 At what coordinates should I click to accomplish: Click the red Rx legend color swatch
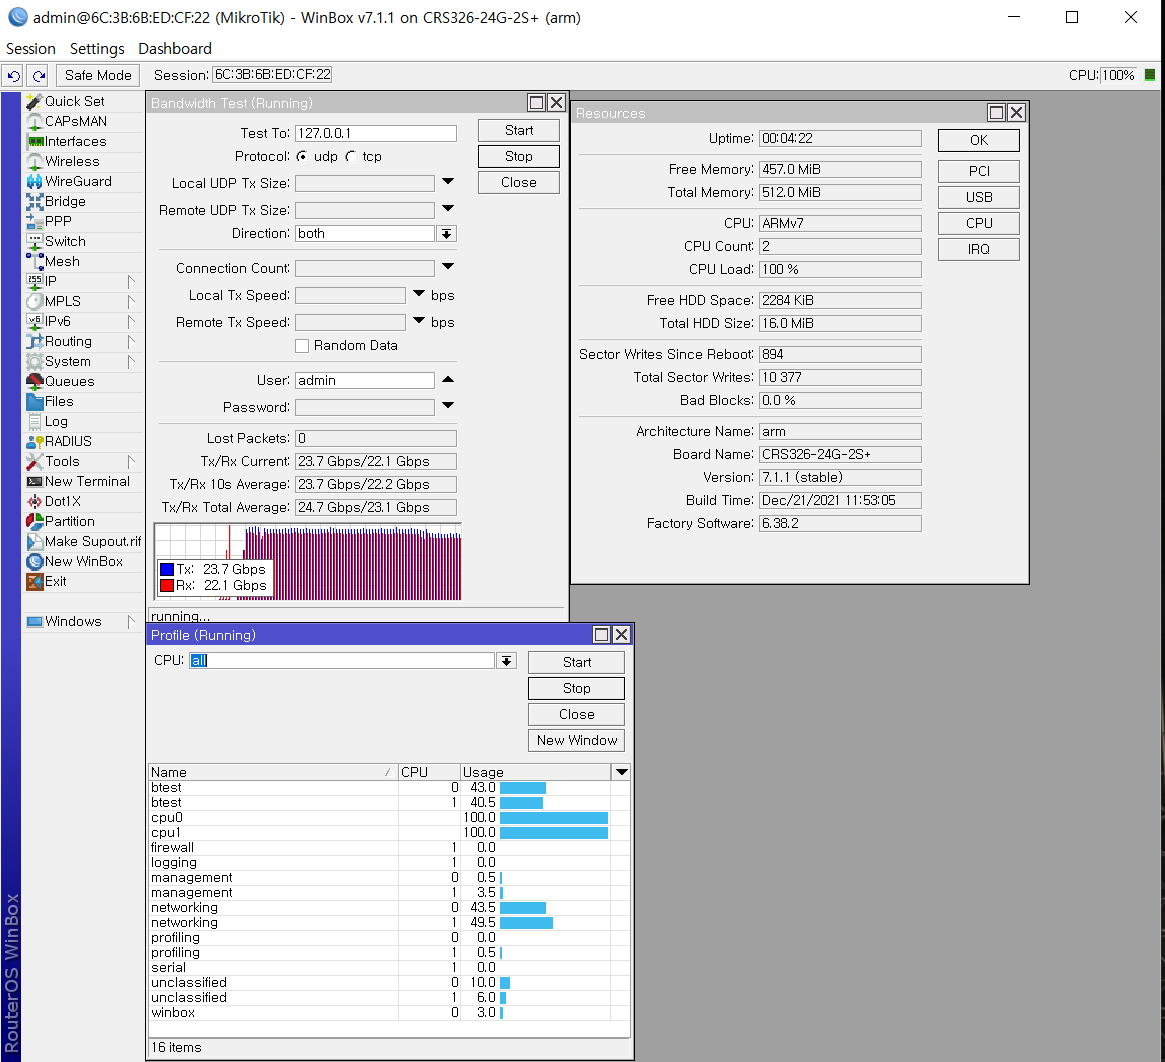(x=167, y=586)
